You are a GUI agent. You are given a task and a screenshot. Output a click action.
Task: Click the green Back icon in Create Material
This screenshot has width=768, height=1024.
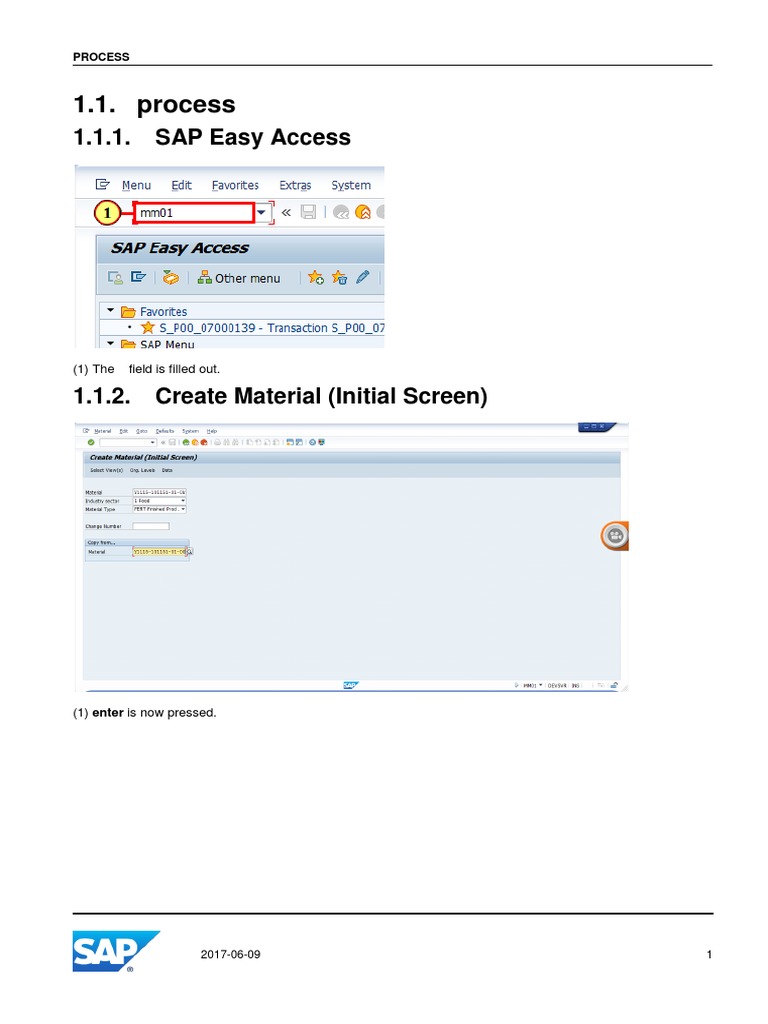click(185, 442)
